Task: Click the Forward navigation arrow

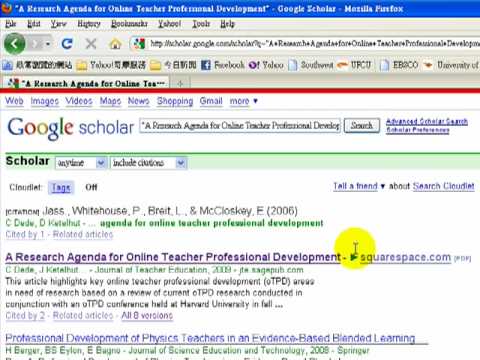Action: (x=36, y=44)
